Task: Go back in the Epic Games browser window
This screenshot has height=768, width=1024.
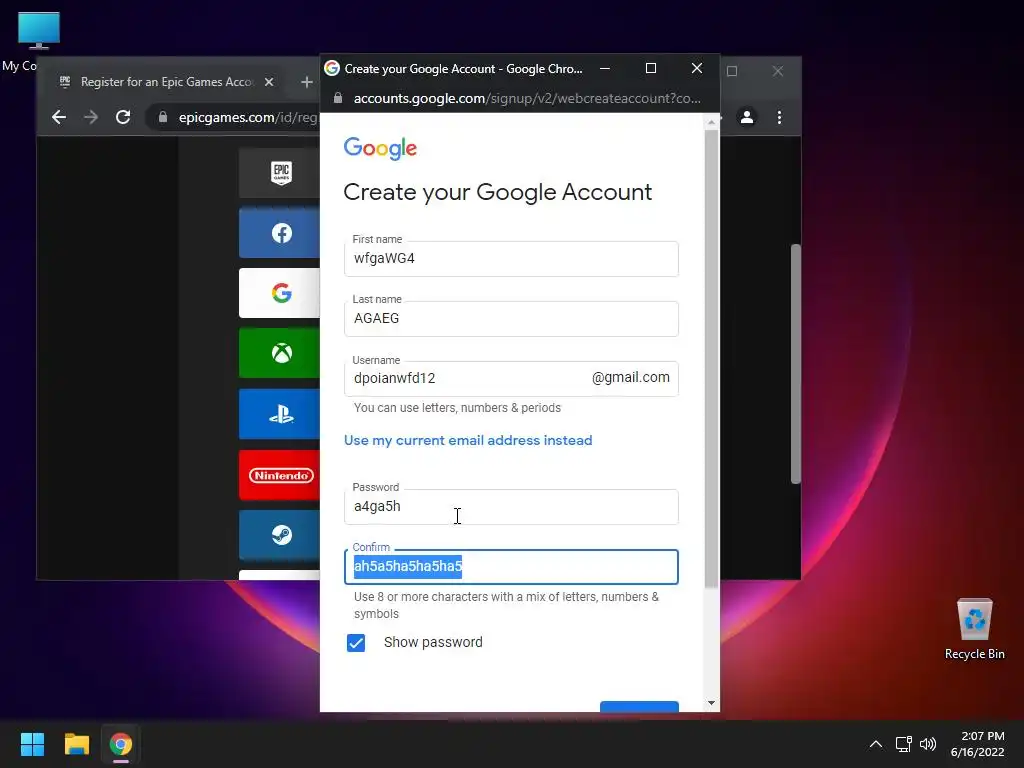Action: click(59, 117)
